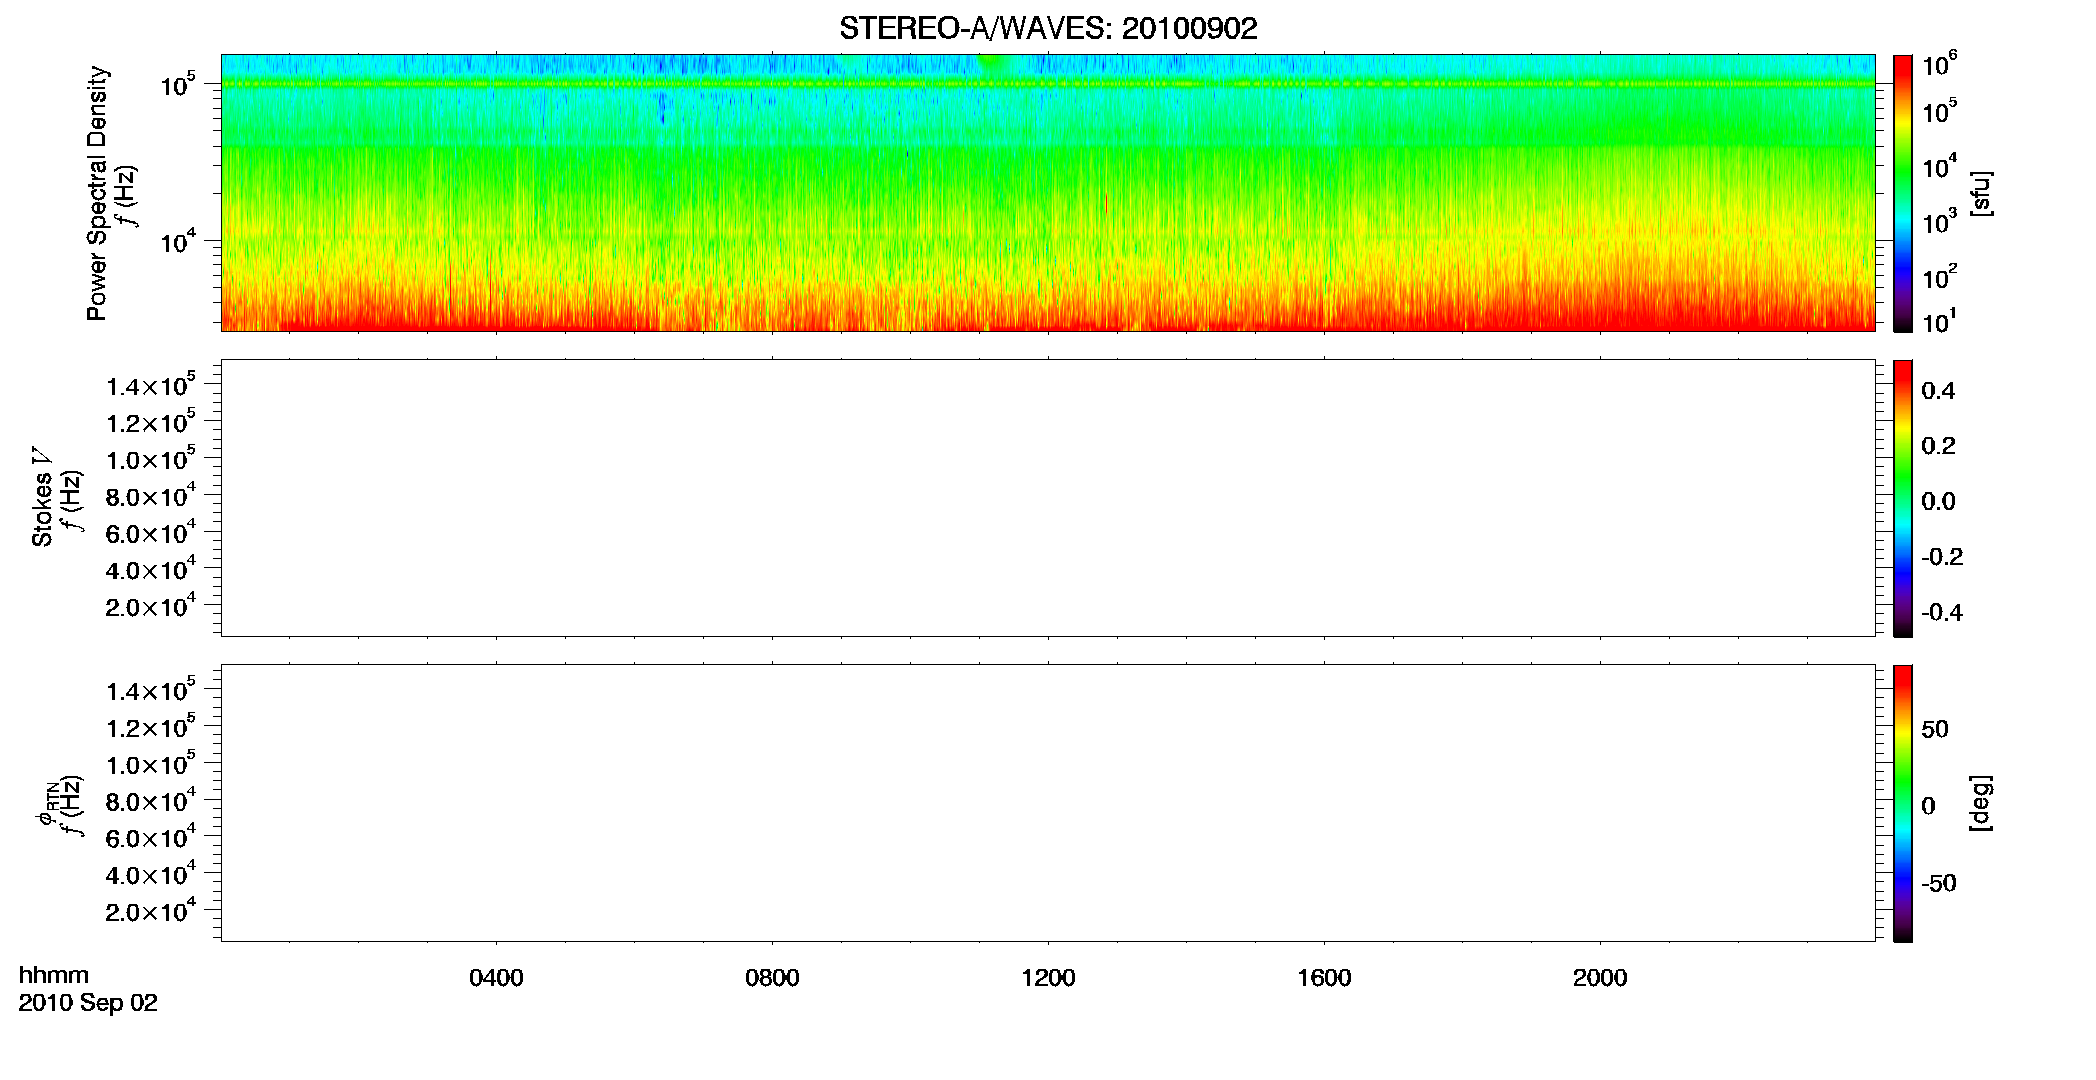Click the -0.2 value on Stokes color bar
Viewport: 2096px width, 1080px height.
tap(1942, 557)
